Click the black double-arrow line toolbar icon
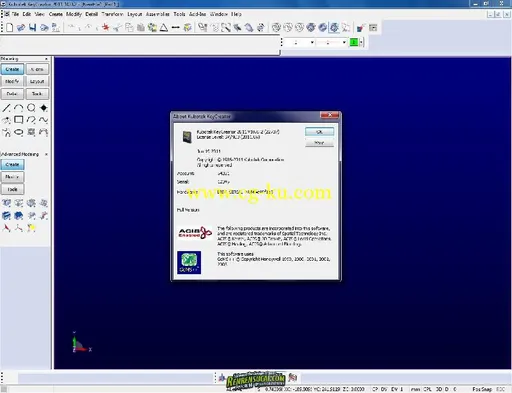512x393 pixels. (x=176, y=28)
